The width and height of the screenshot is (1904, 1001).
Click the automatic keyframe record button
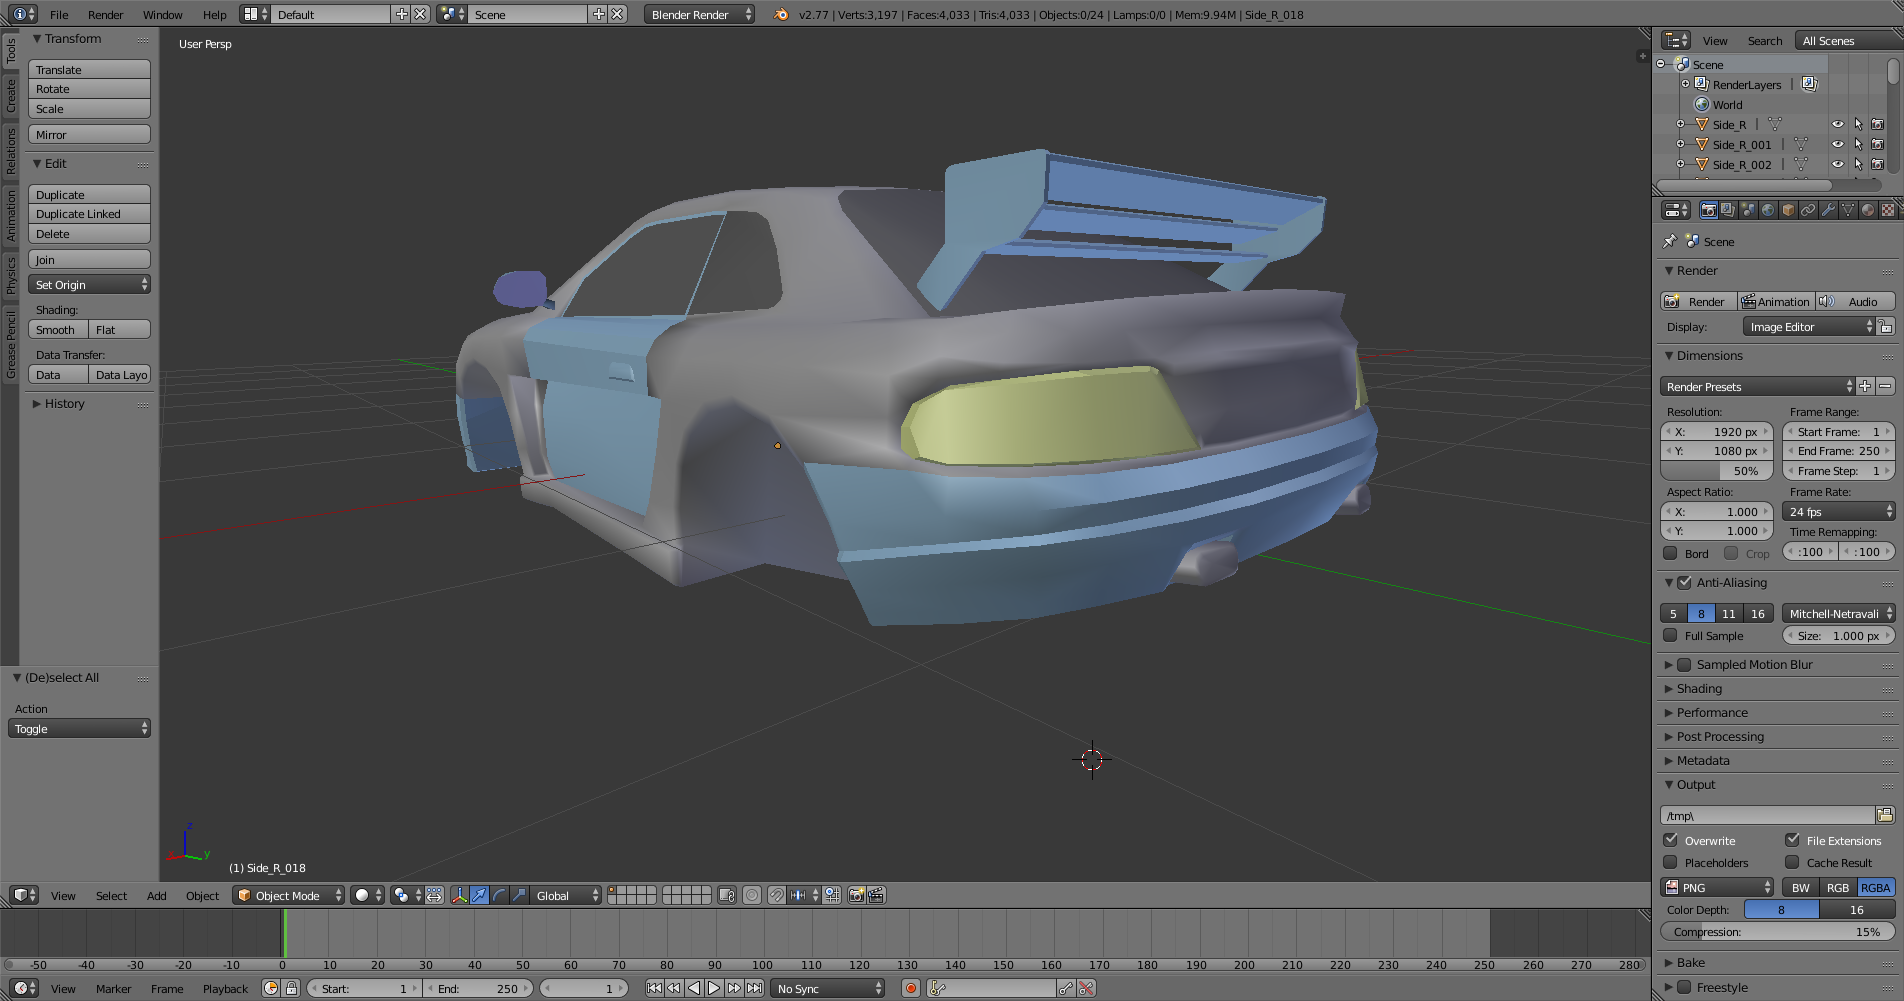click(910, 988)
